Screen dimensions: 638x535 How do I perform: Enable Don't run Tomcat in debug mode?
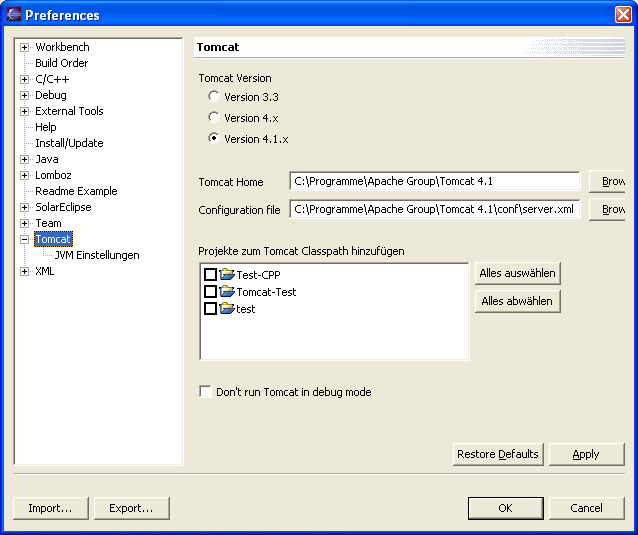206,392
